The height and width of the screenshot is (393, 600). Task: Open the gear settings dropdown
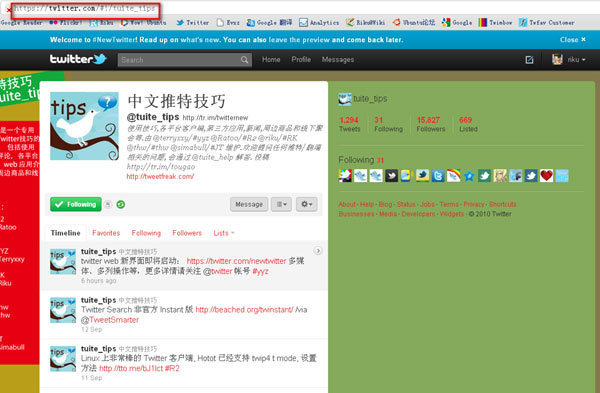(307, 204)
